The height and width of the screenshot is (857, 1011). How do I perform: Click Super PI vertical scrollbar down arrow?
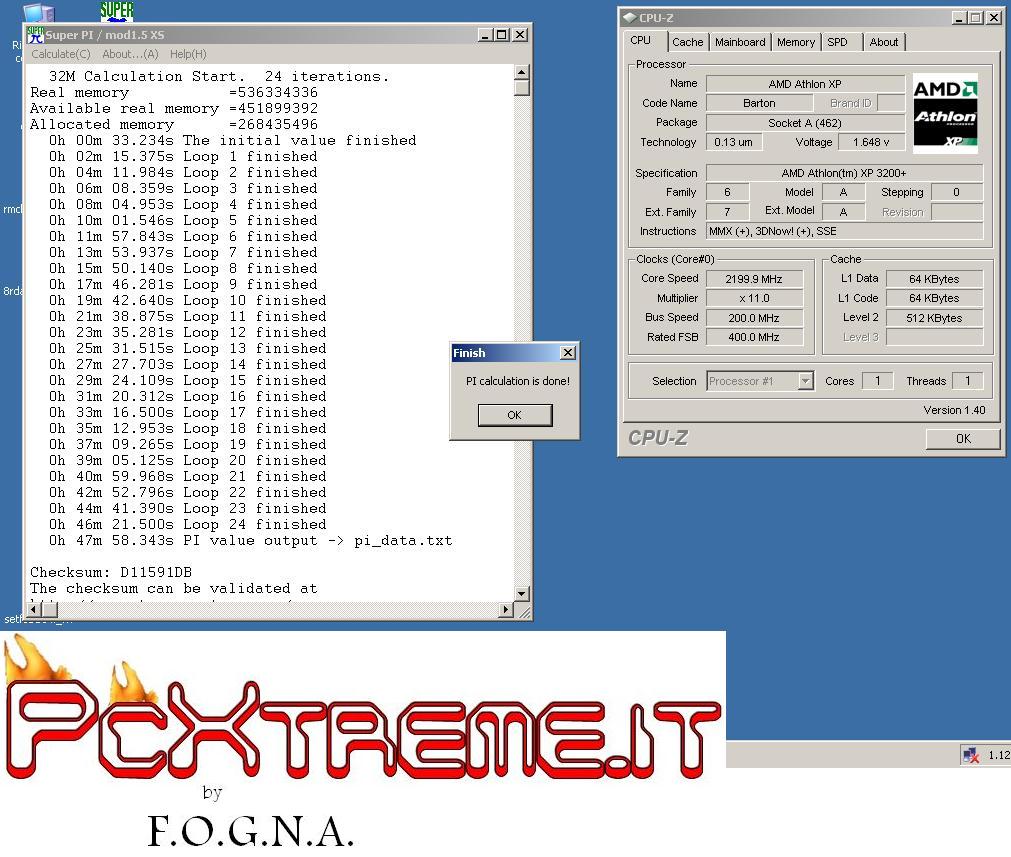click(x=522, y=593)
